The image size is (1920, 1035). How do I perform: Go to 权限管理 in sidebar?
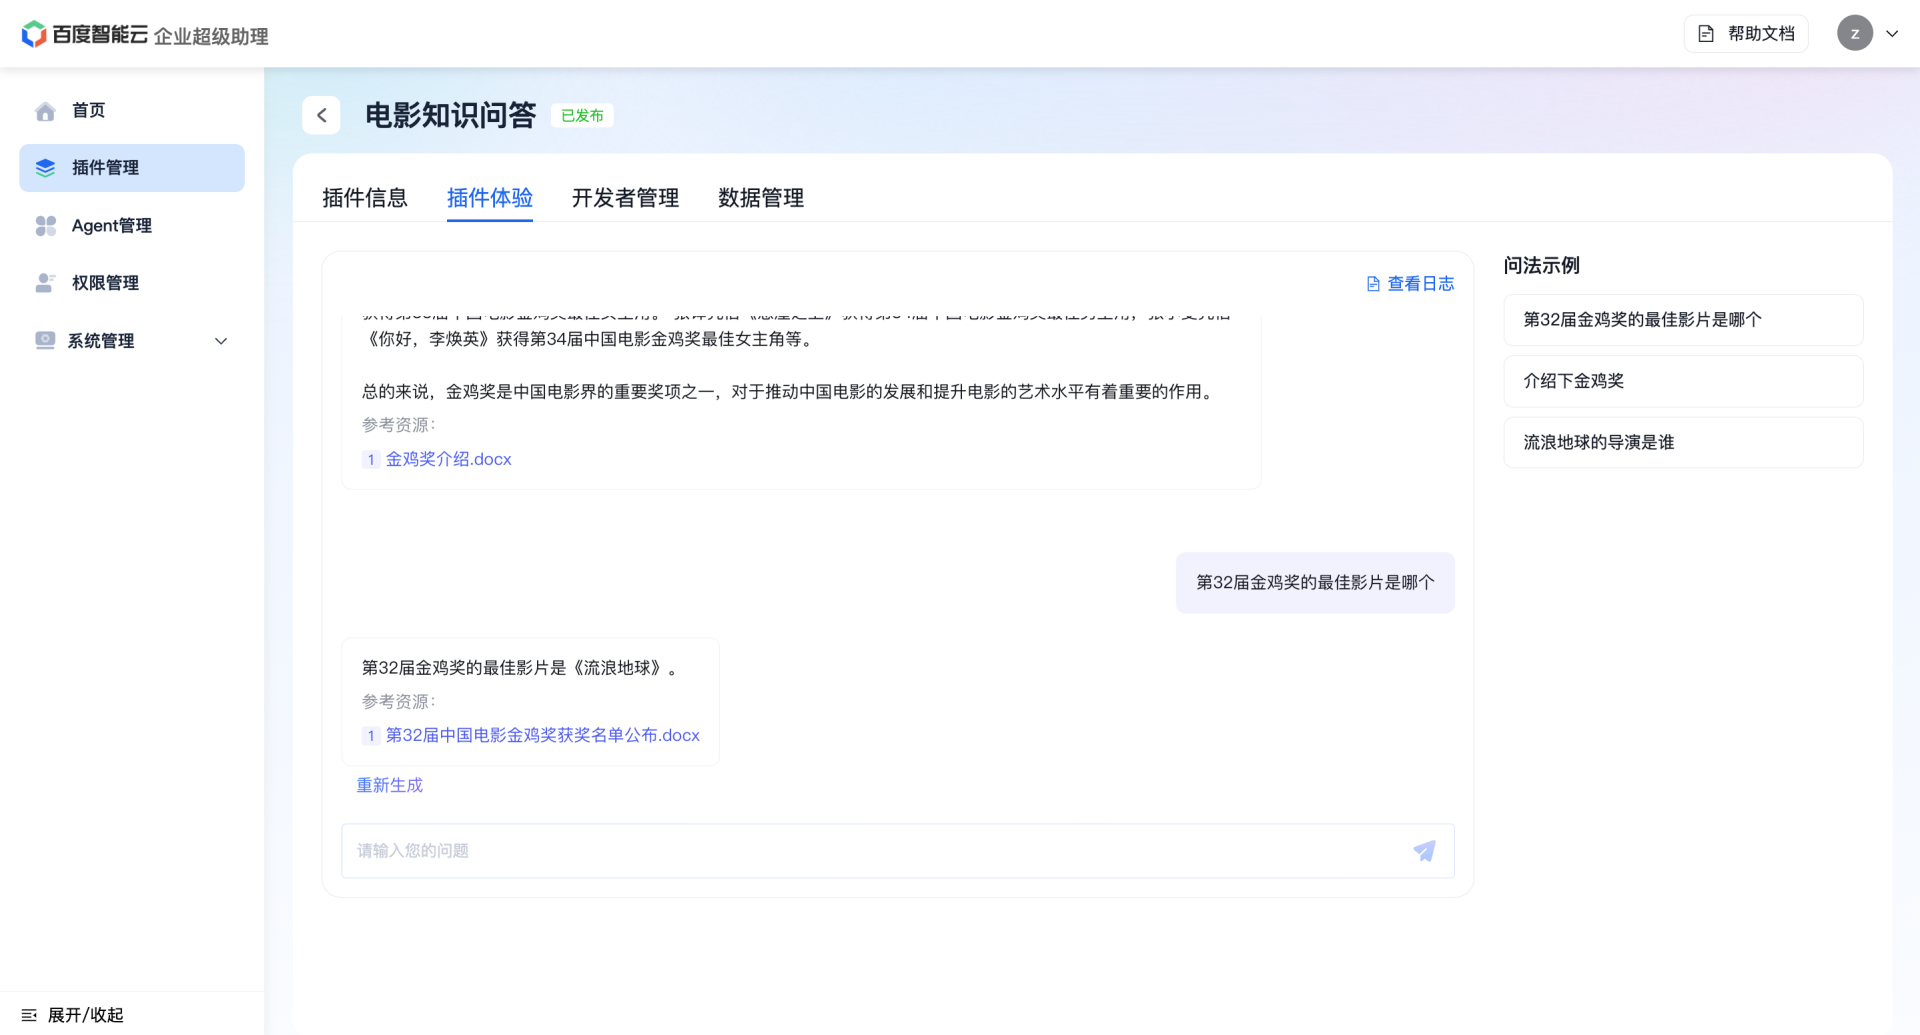(x=132, y=283)
